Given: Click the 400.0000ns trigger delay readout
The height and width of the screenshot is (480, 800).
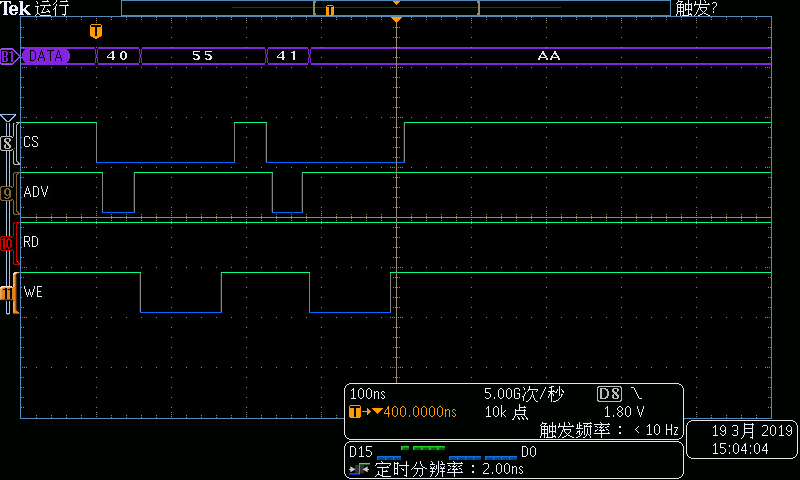Looking at the screenshot, I should (420, 412).
